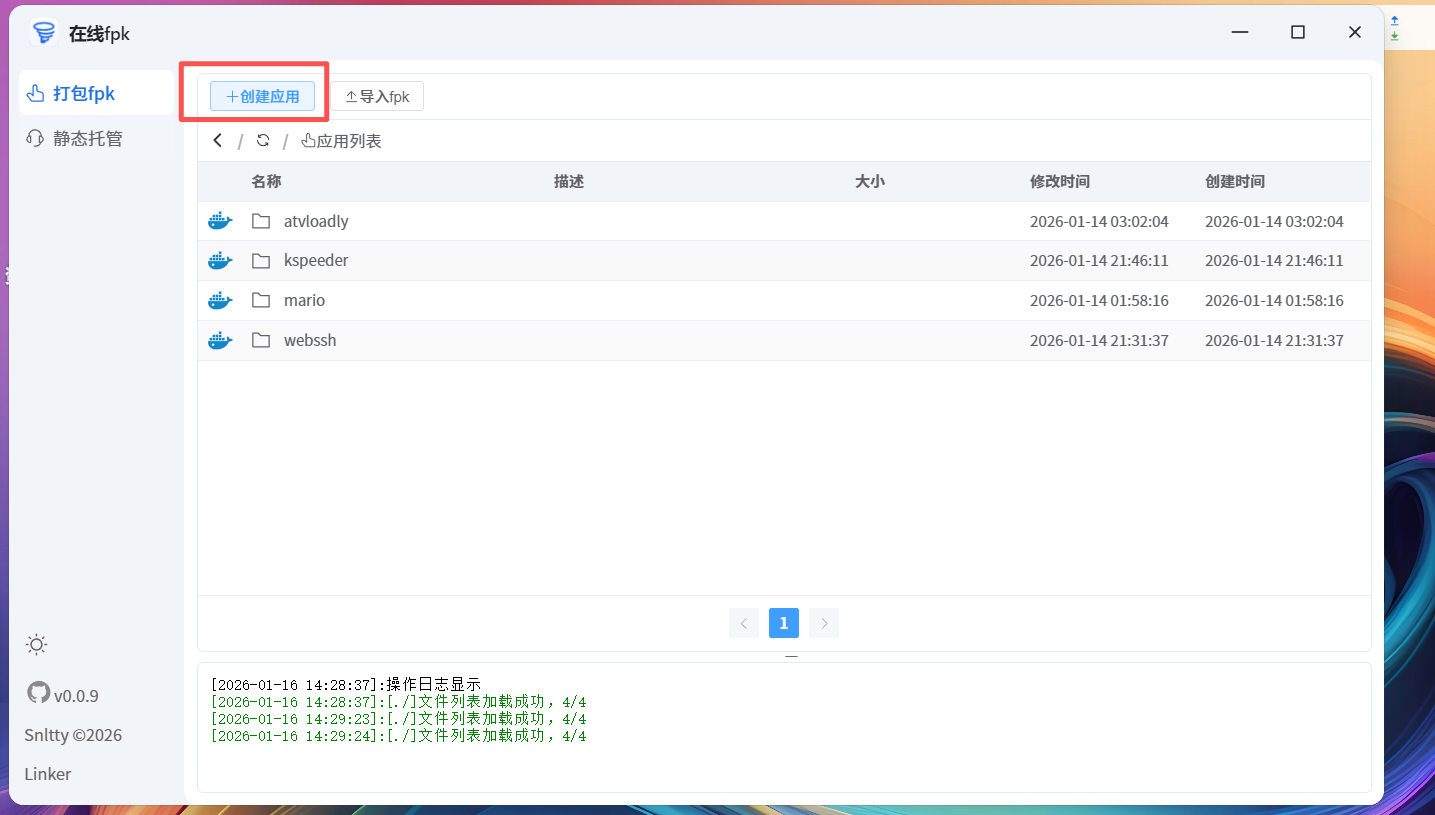Click the 应用列表 breadcrumb item
The image size is (1435, 815).
(x=342, y=141)
